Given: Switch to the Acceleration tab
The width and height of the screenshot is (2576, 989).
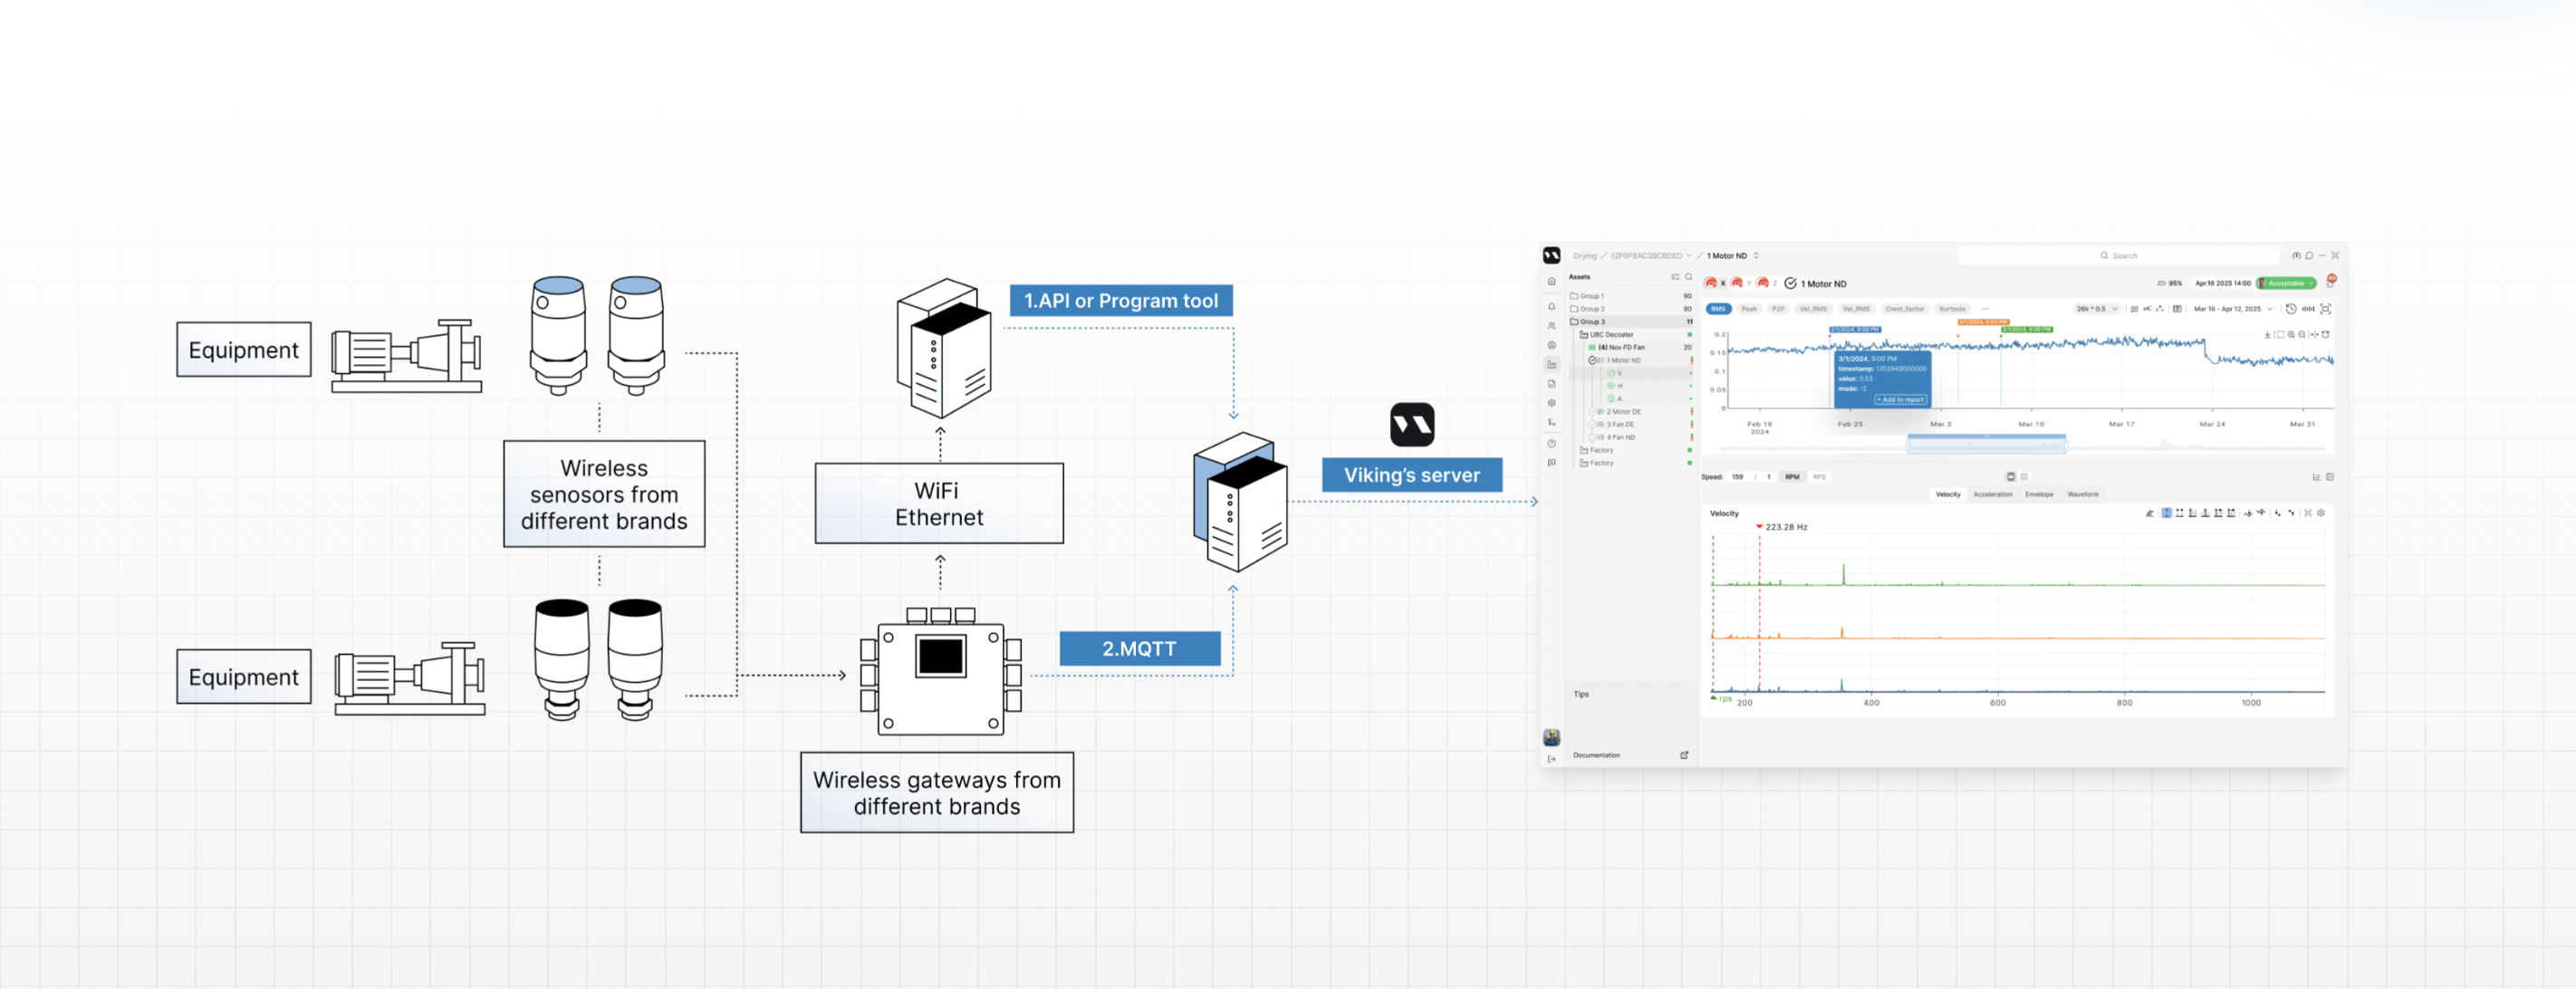Looking at the screenshot, I should (x=1992, y=494).
